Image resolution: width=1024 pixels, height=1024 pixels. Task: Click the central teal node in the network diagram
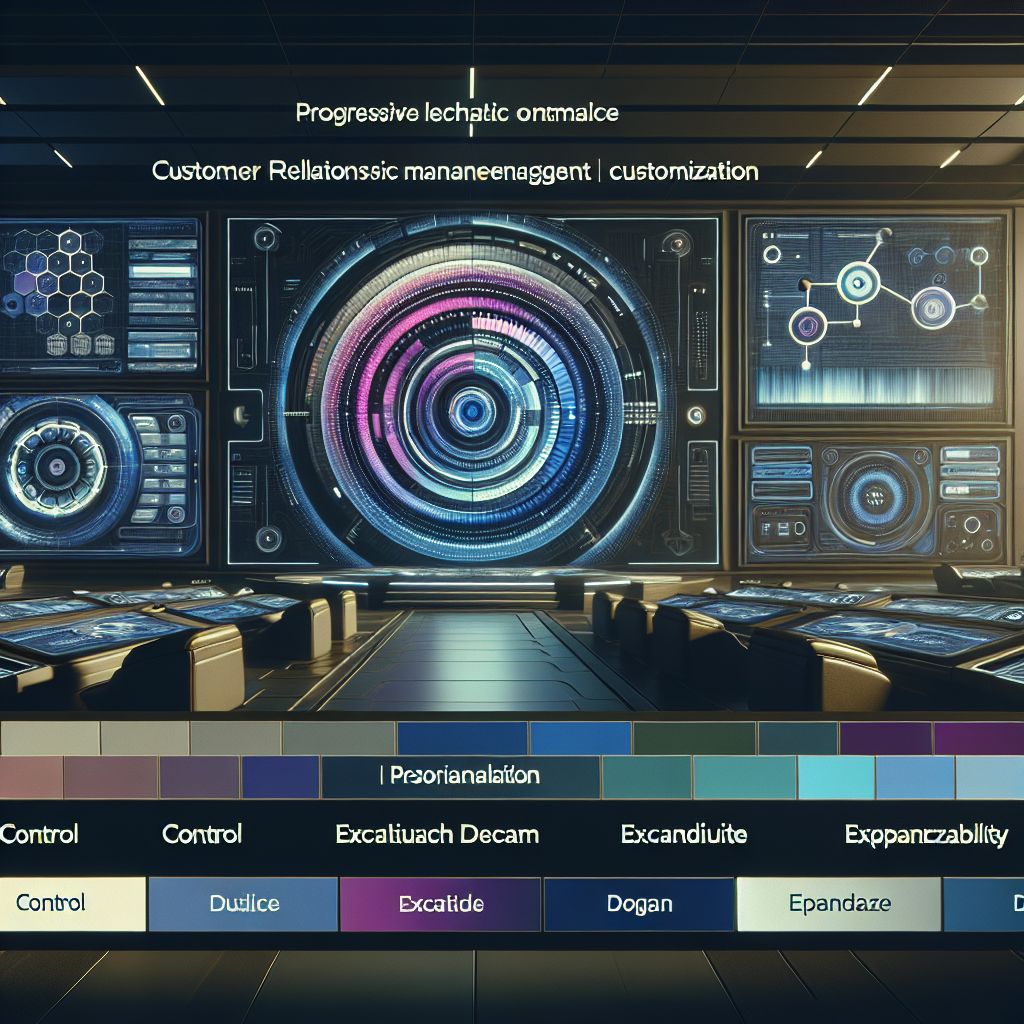[858, 285]
